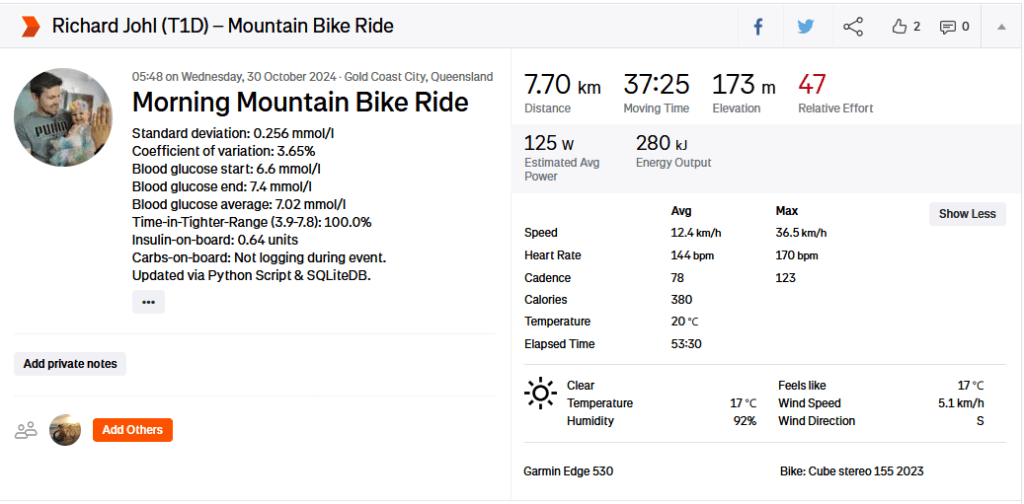Click the Morning Mountain Bike Ride title
The height and width of the screenshot is (504, 1024).
click(x=300, y=103)
